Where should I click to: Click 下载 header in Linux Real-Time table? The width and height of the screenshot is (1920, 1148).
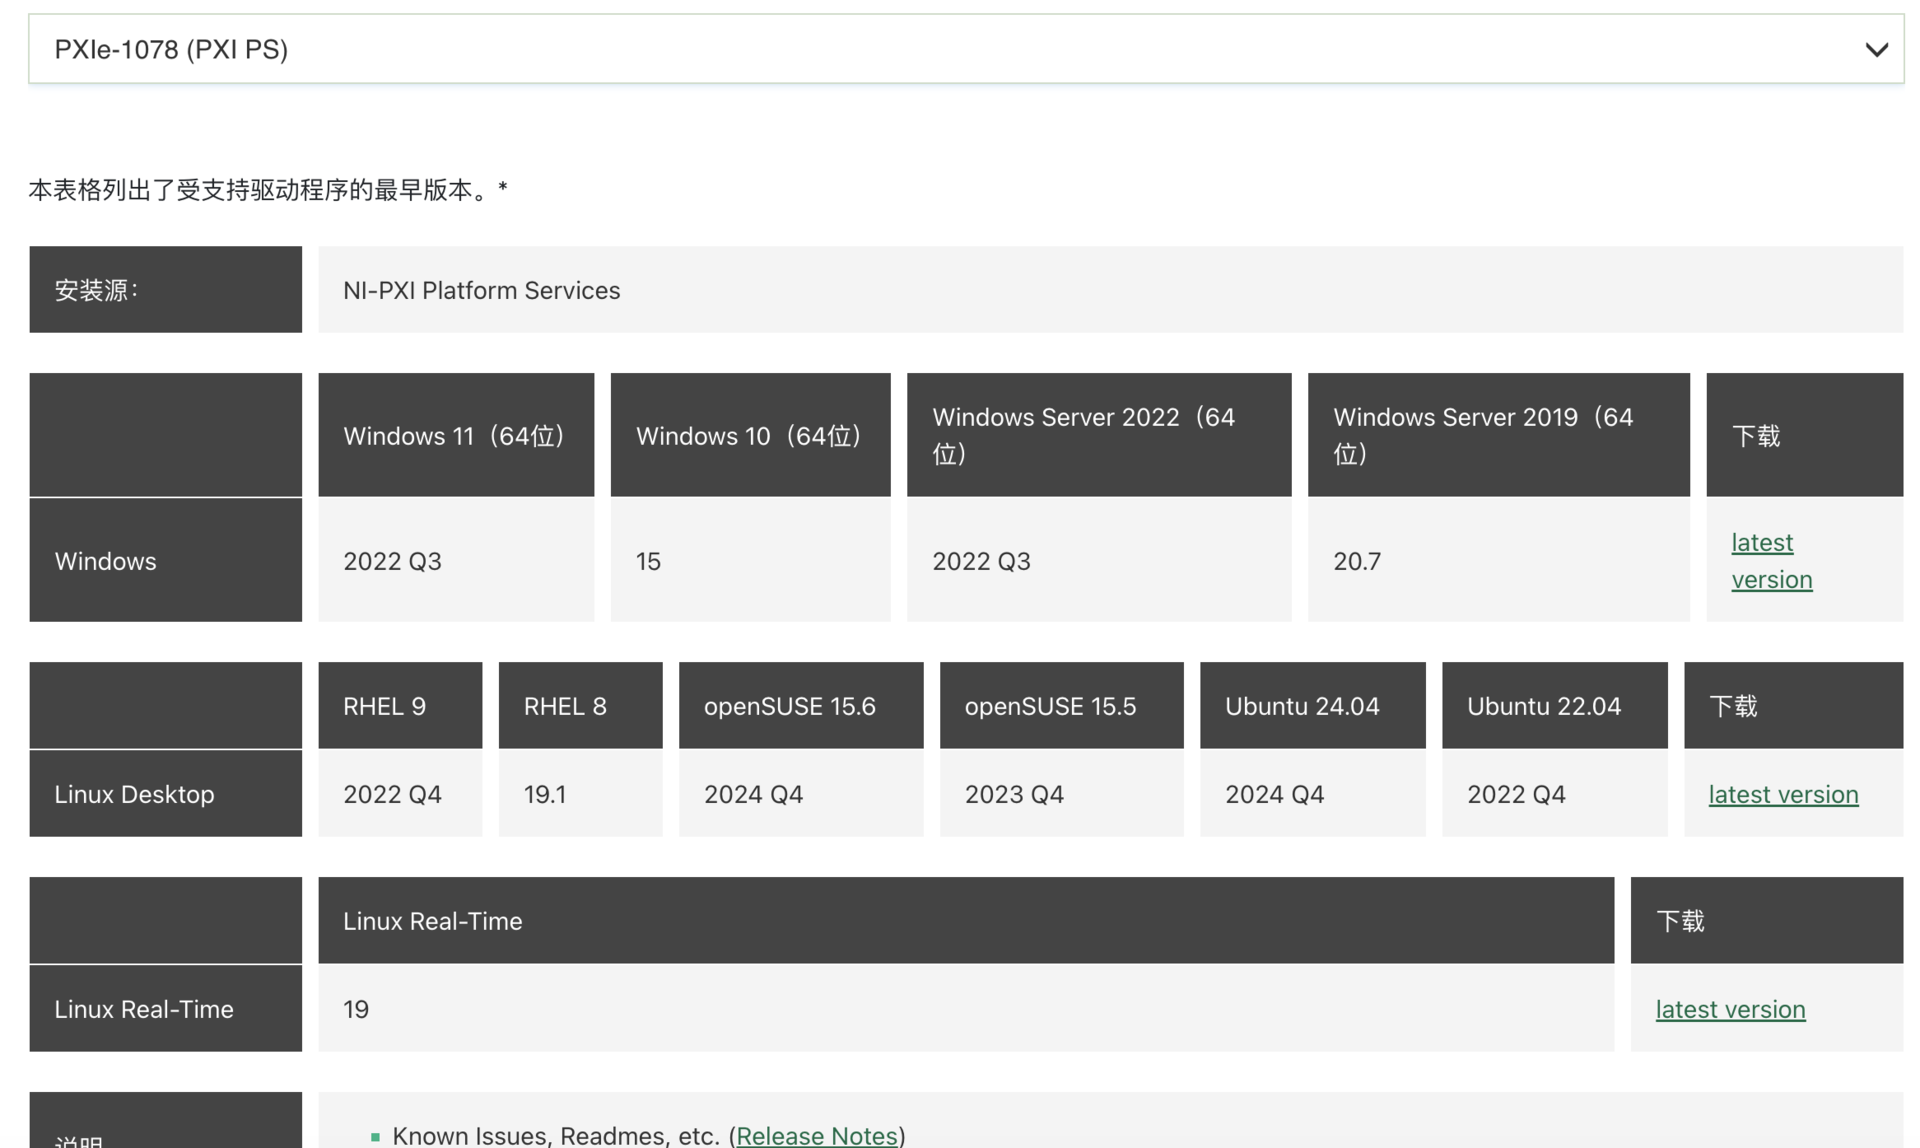tap(1766, 920)
